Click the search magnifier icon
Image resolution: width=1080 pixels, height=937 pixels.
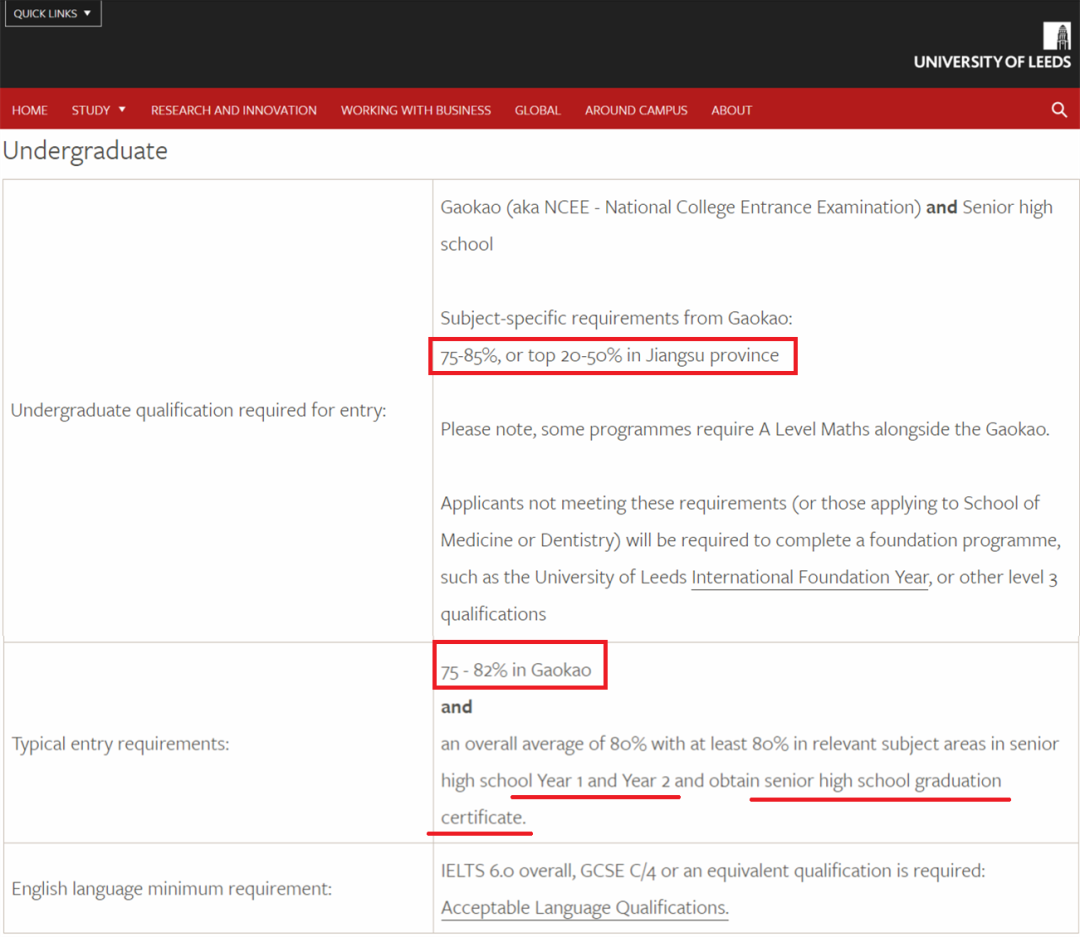click(1059, 110)
